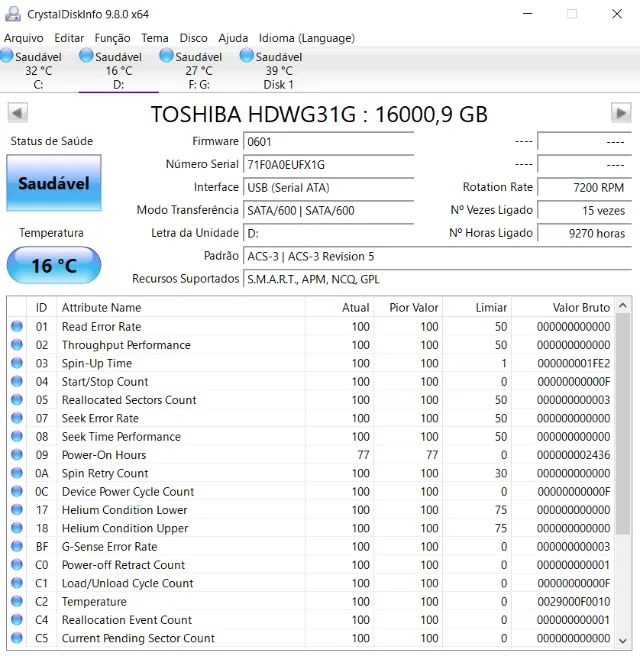Open the Tema menu
This screenshot has height=656, width=640.
coord(155,38)
